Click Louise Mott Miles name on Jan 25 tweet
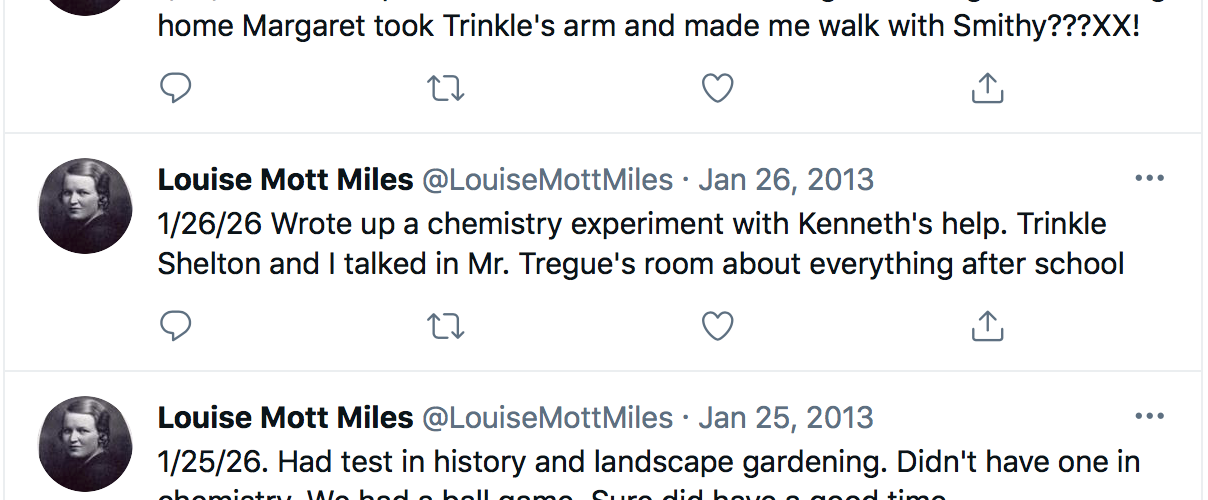 [285, 418]
